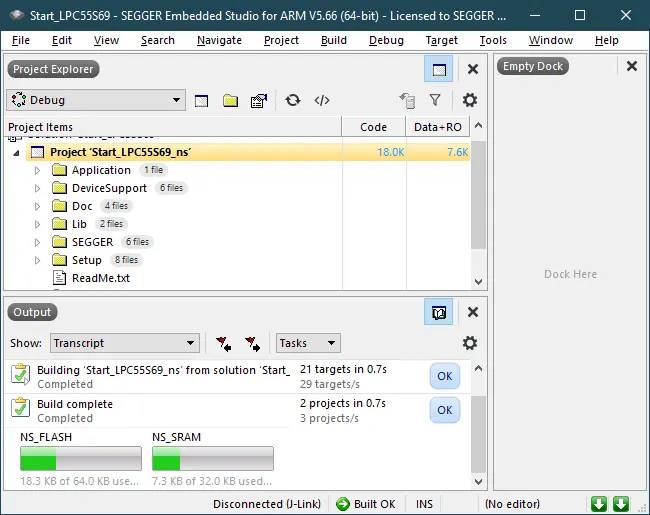Open Project Explorer settings gear

[x=469, y=100]
